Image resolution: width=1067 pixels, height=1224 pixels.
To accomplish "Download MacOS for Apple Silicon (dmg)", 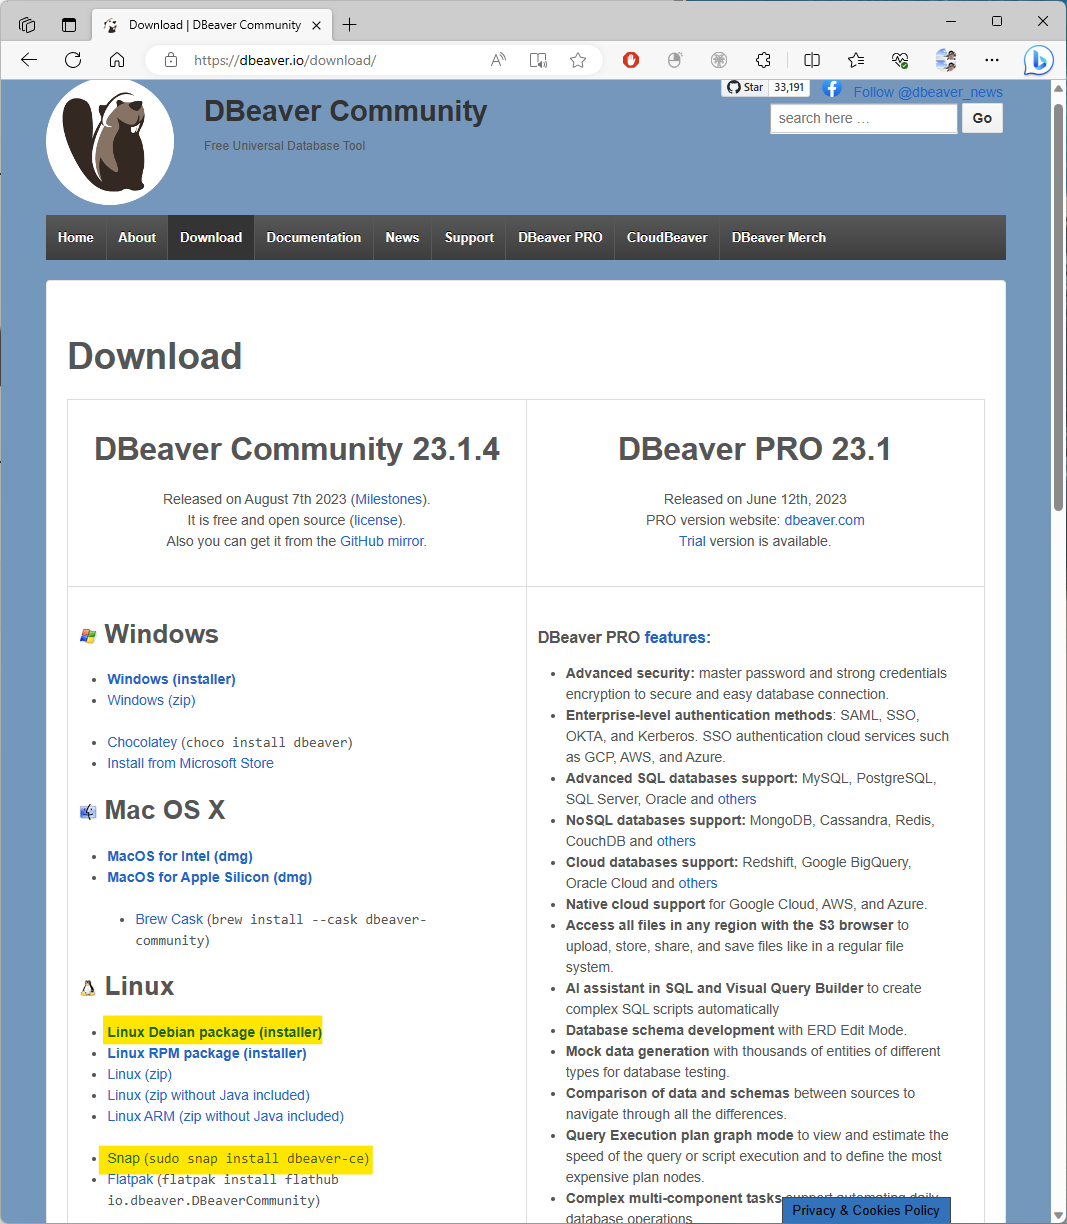I will (x=210, y=877).
